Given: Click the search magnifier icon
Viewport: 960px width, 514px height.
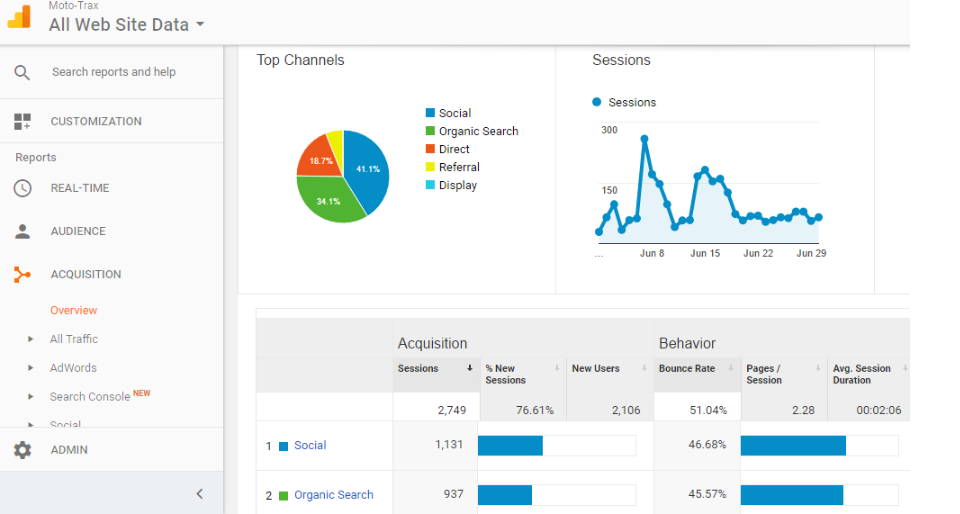Looking at the screenshot, I should 22,72.
